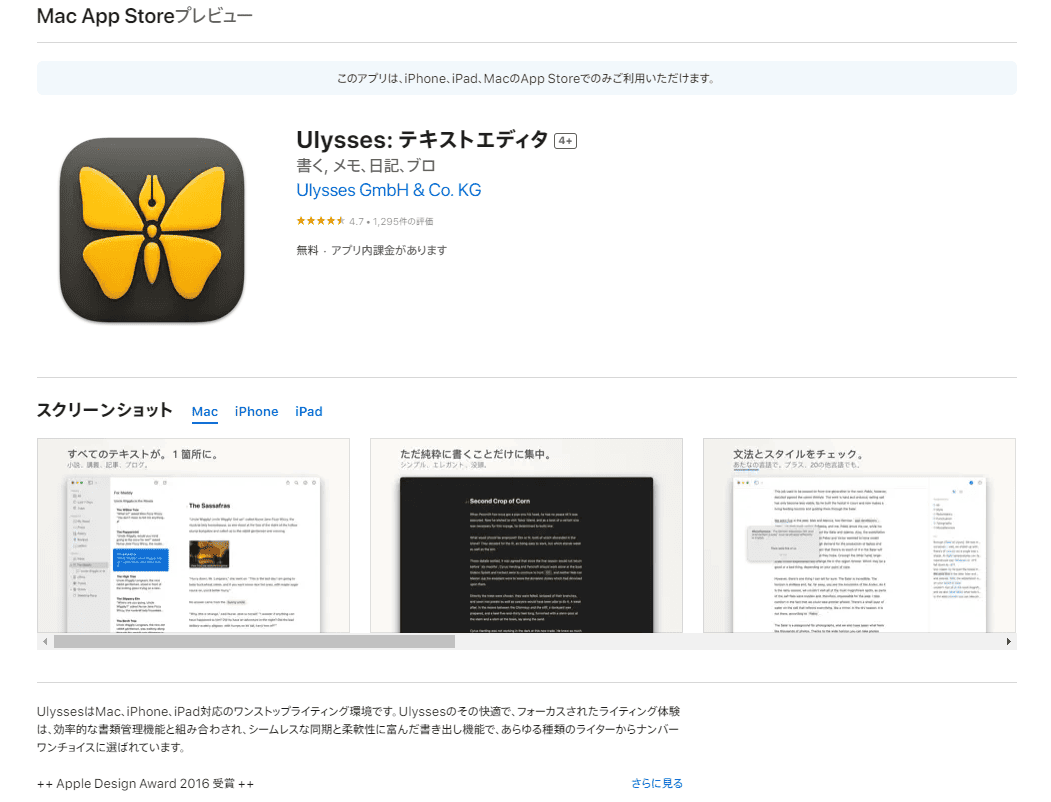Click the Ulysses butterfly app icon
Screen dimensions: 1051x802
pos(151,230)
